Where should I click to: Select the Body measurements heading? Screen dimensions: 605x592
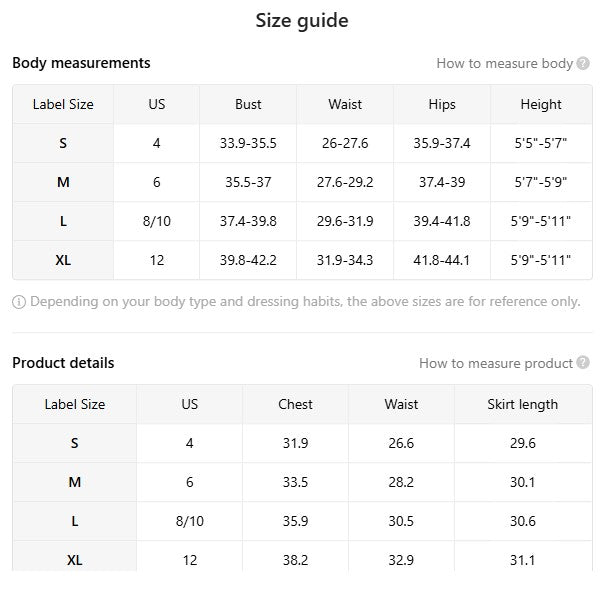[x=81, y=63]
